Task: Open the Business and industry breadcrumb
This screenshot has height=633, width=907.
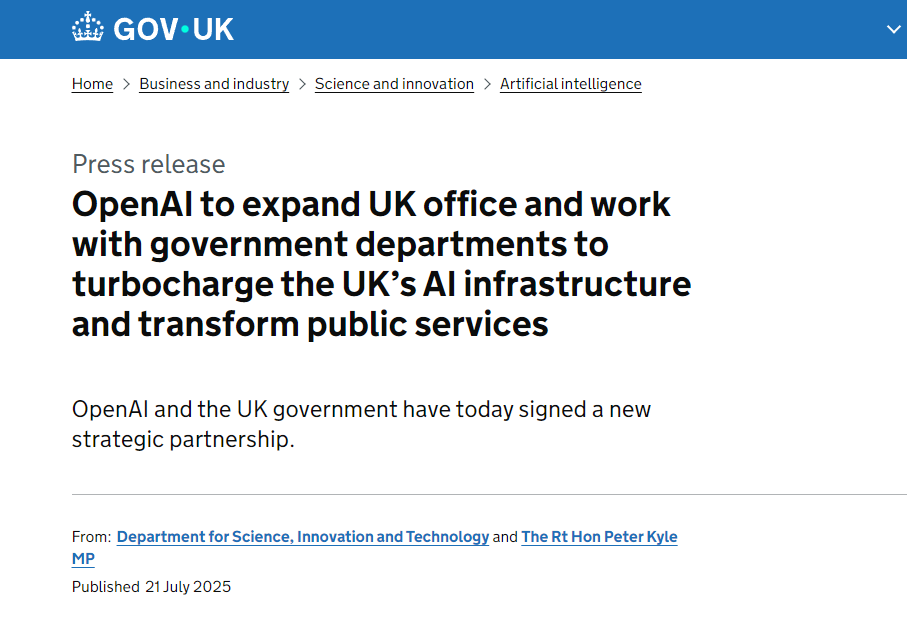Action: pyautogui.click(x=214, y=84)
